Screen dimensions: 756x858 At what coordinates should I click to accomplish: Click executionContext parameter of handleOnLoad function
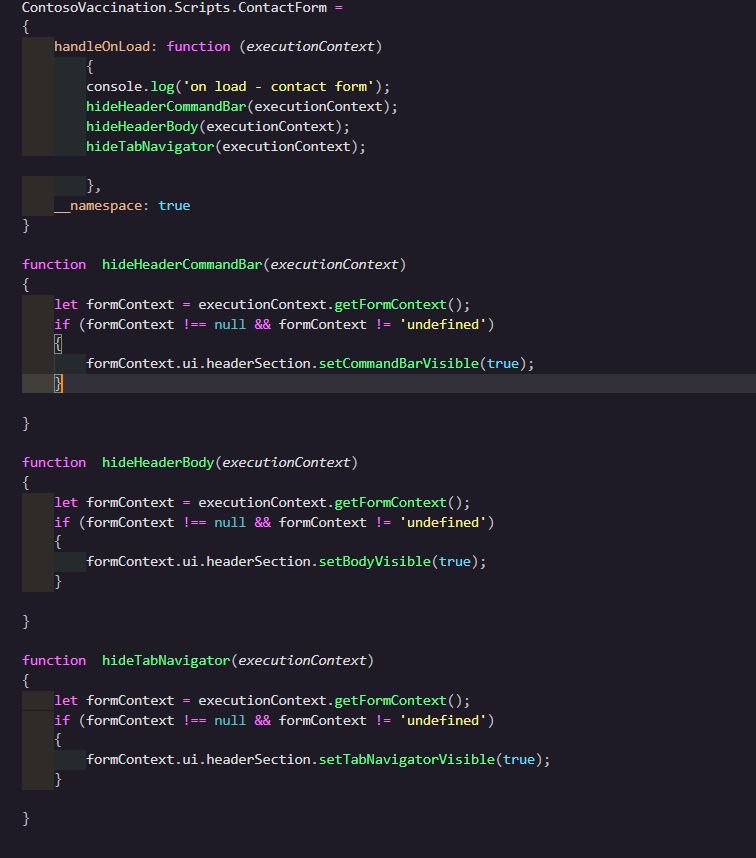[310, 47]
